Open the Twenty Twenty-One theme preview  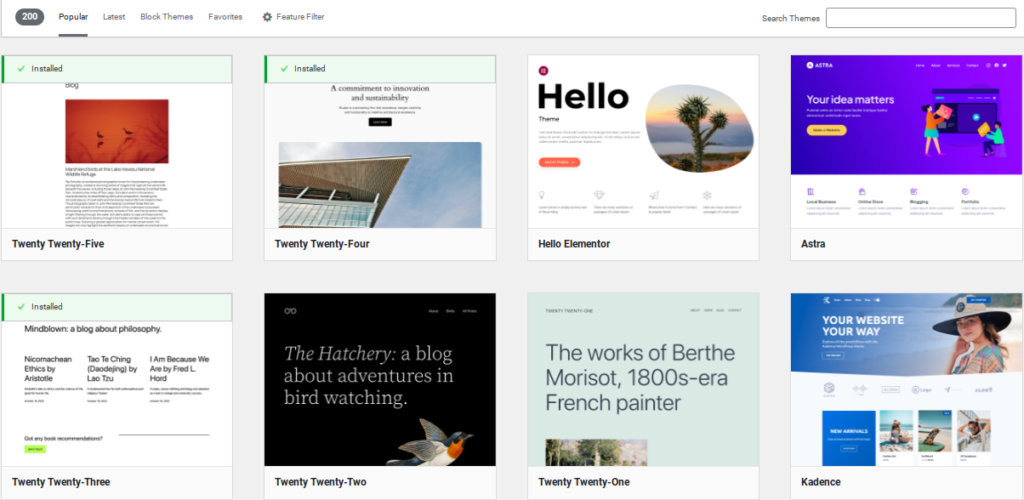point(643,380)
